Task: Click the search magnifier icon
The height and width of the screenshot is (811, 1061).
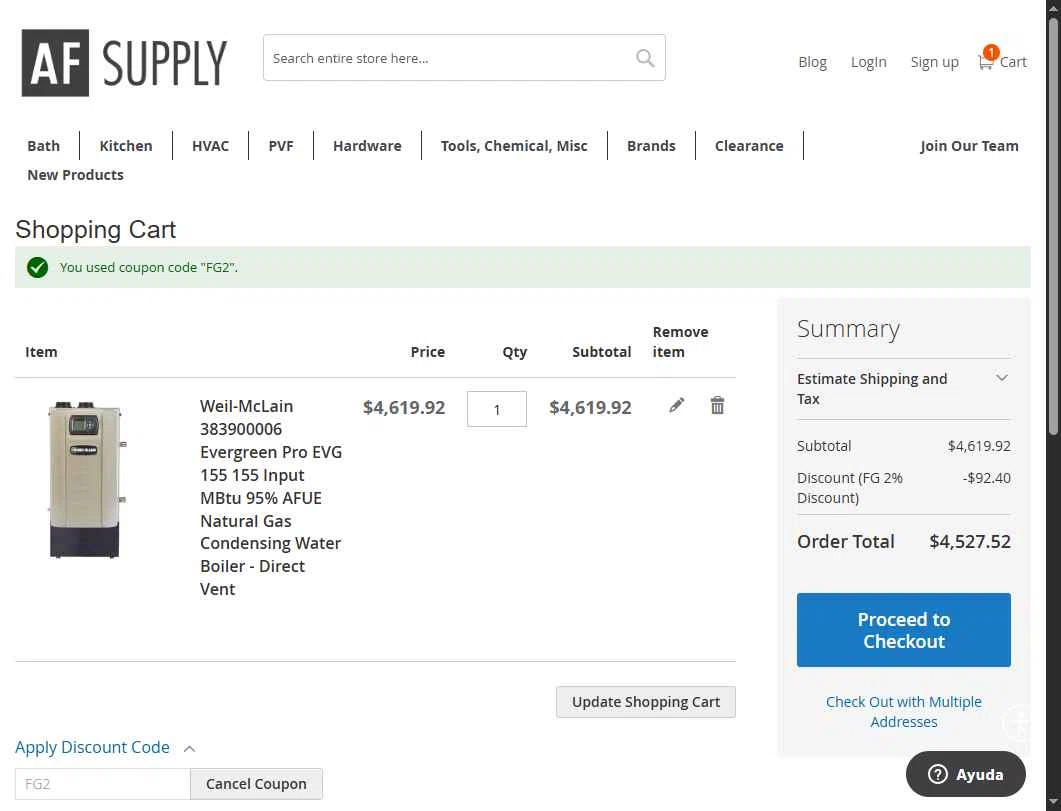Action: tap(645, 58)
